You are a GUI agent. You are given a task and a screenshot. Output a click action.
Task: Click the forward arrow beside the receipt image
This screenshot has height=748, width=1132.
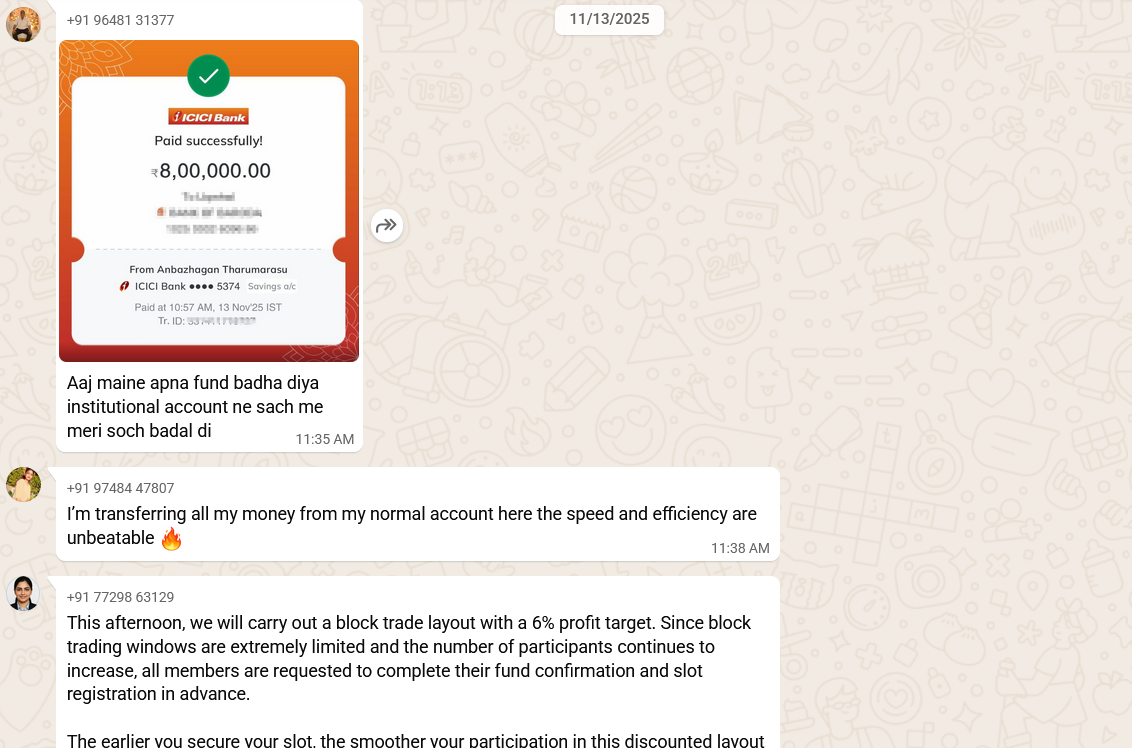click(387, 226)
